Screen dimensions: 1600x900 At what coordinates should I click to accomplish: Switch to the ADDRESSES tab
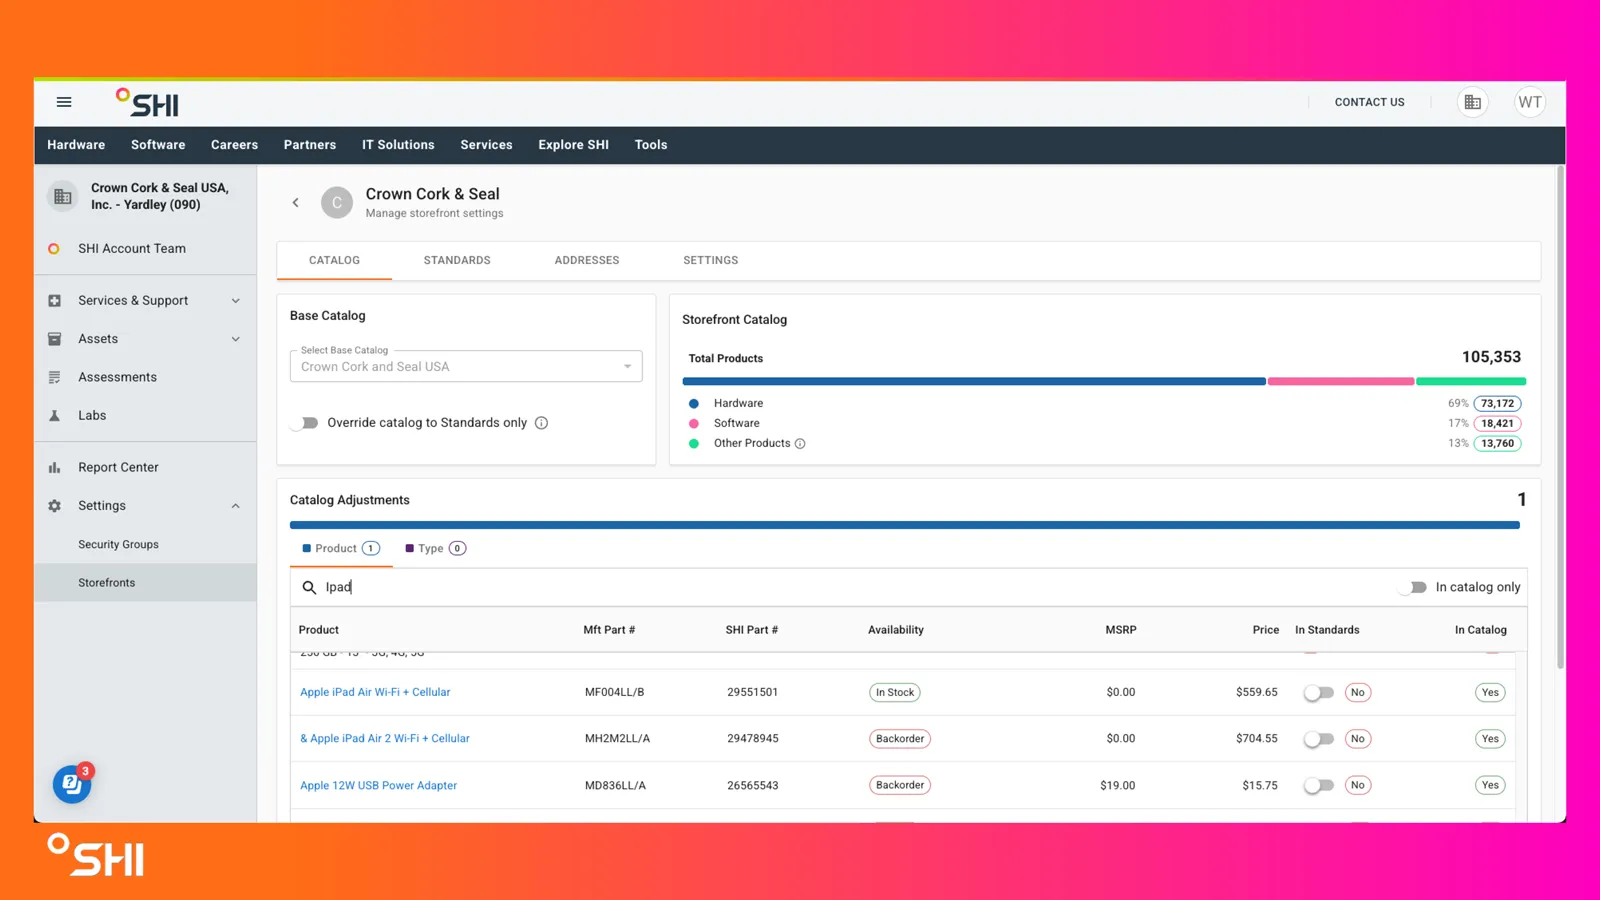coord(587,261)
